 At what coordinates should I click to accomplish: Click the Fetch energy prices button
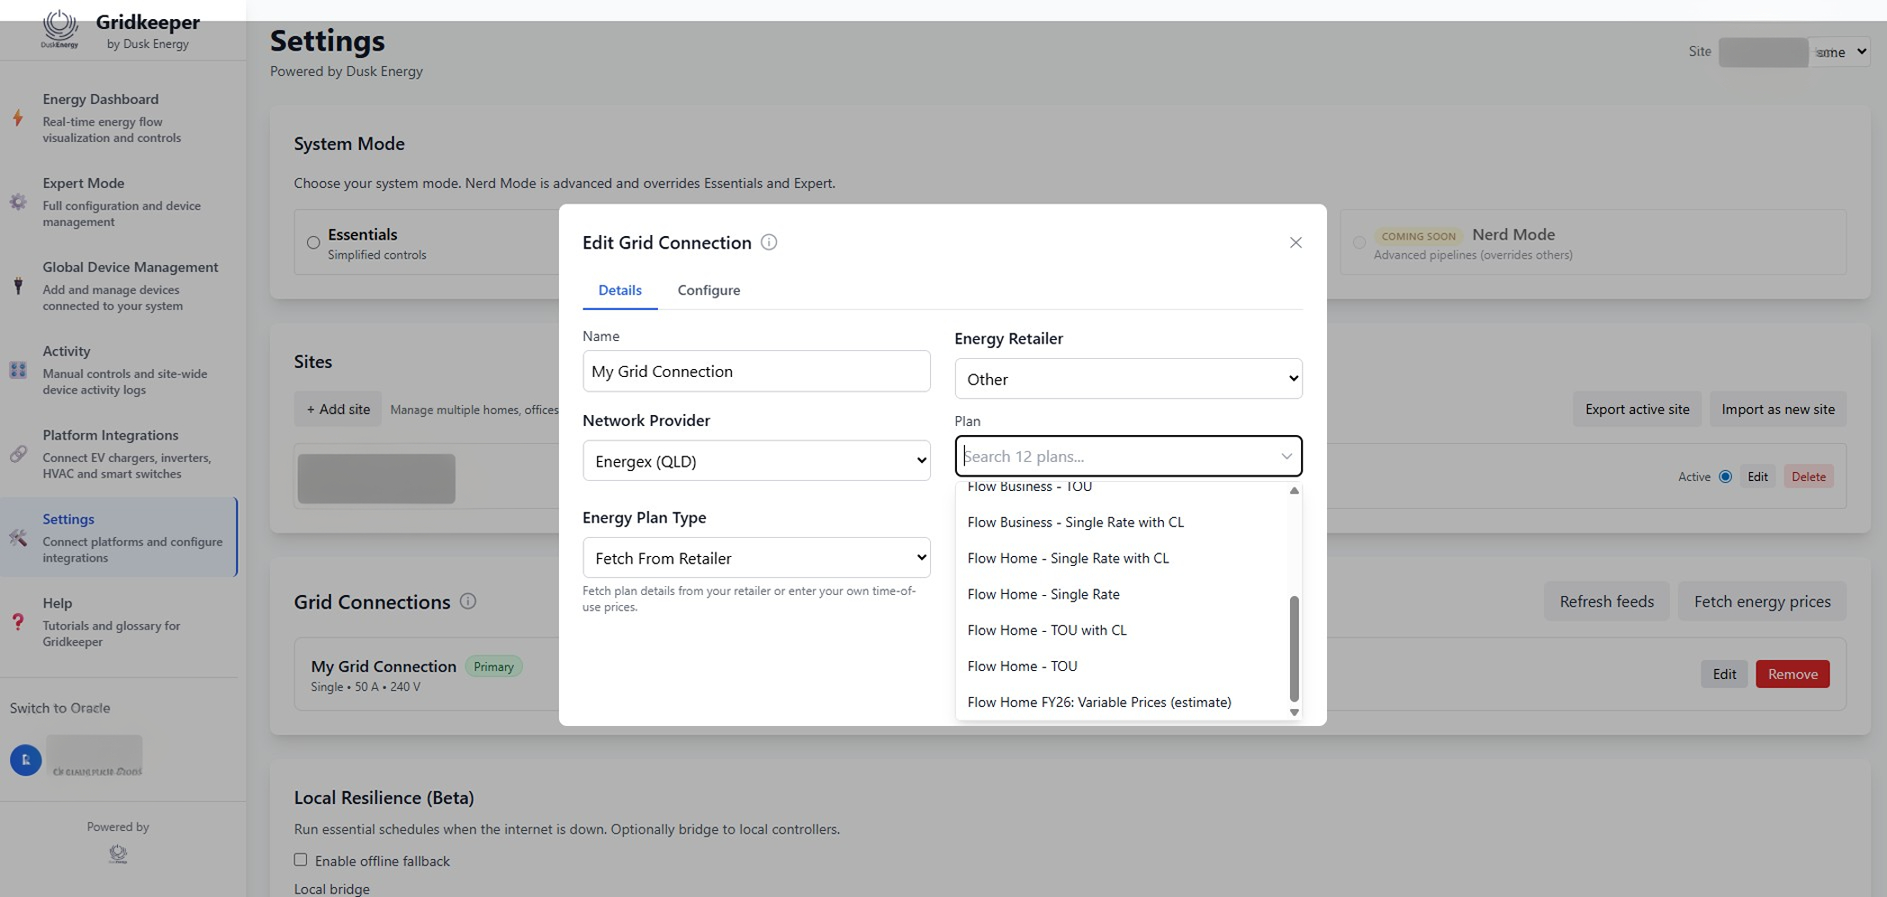[1762, 601]
